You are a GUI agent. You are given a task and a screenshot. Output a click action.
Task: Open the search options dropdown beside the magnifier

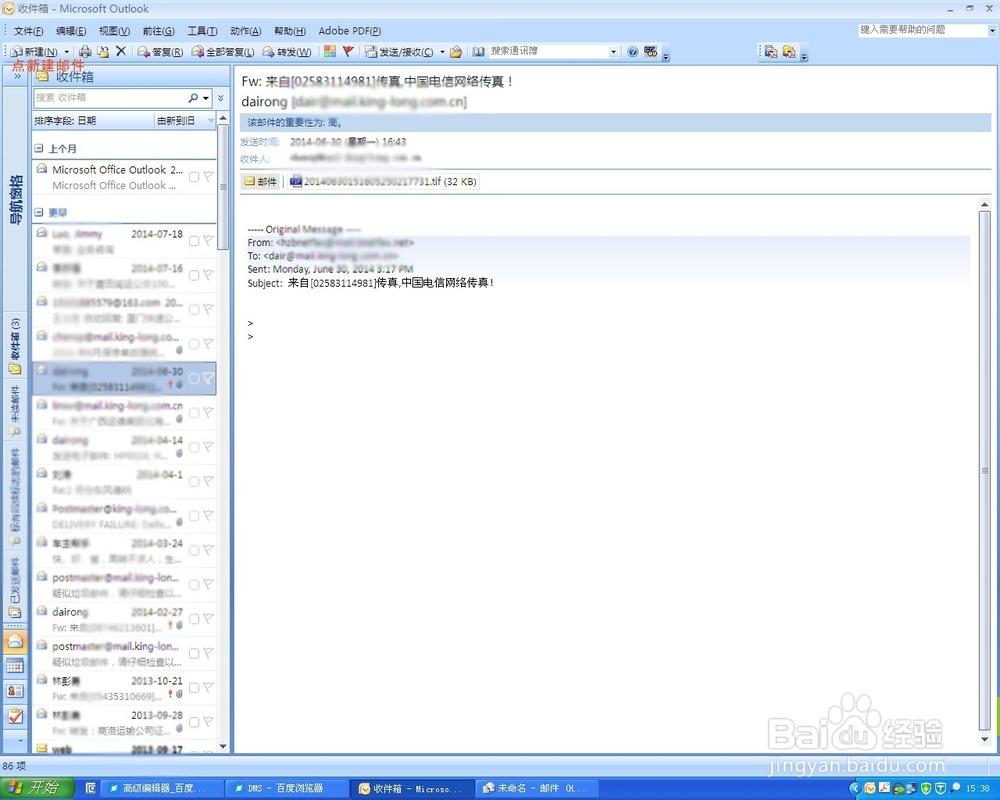(206, 98)
